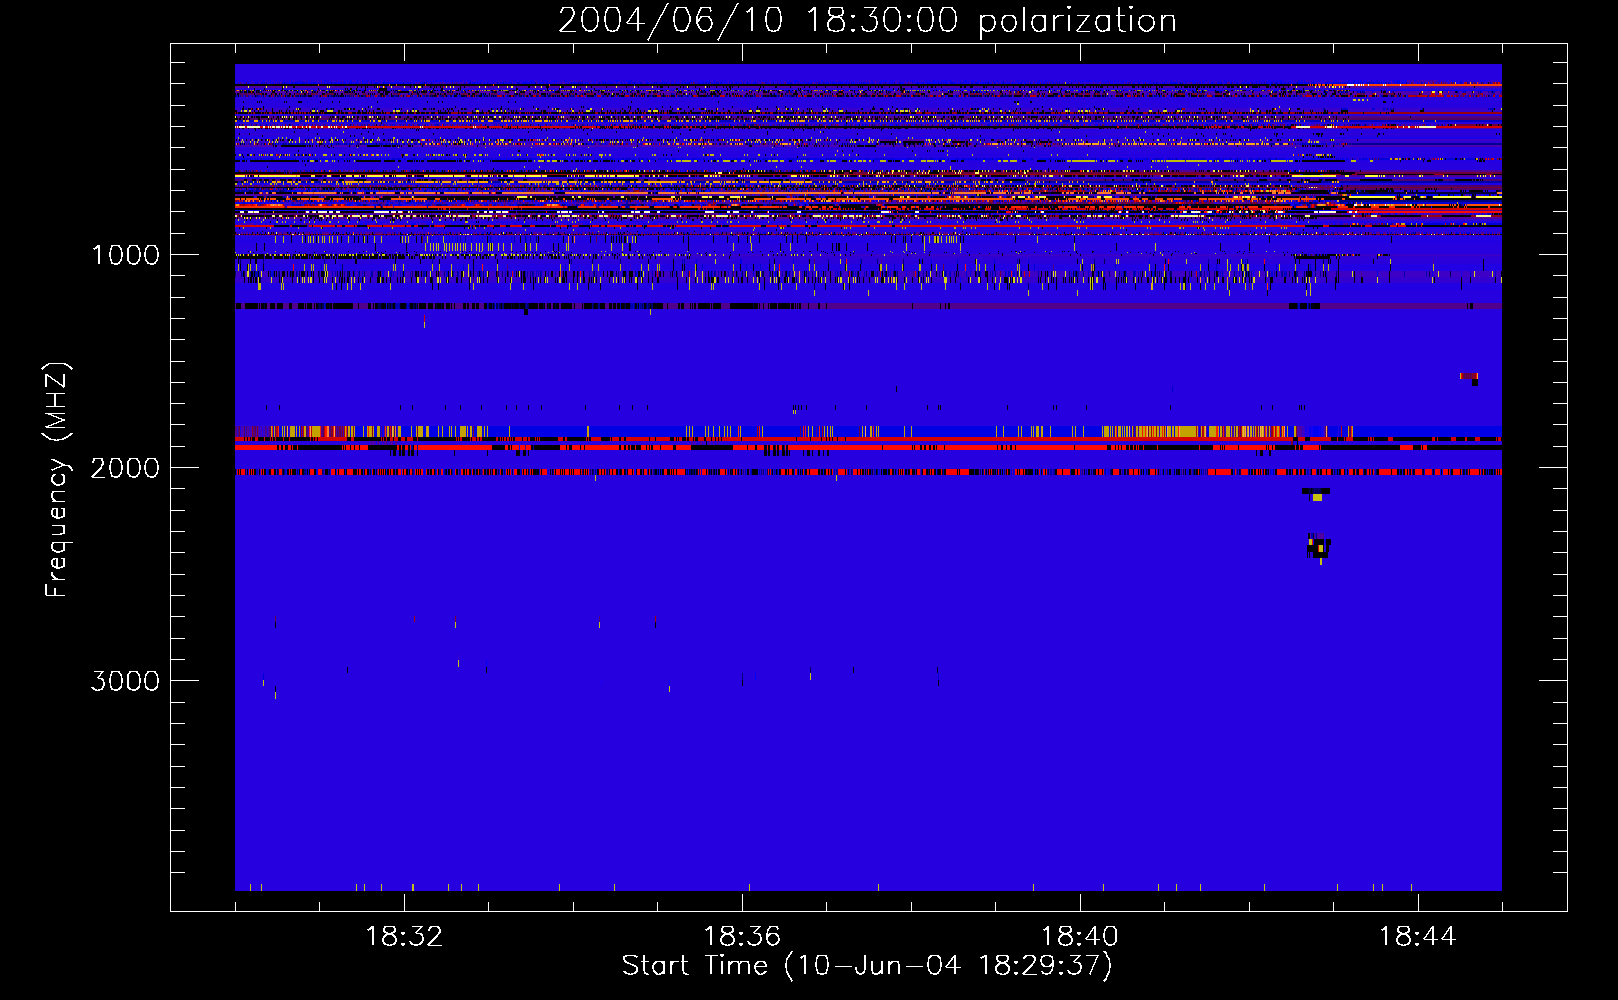Click the 18:32 time tick label

point(404,937)
